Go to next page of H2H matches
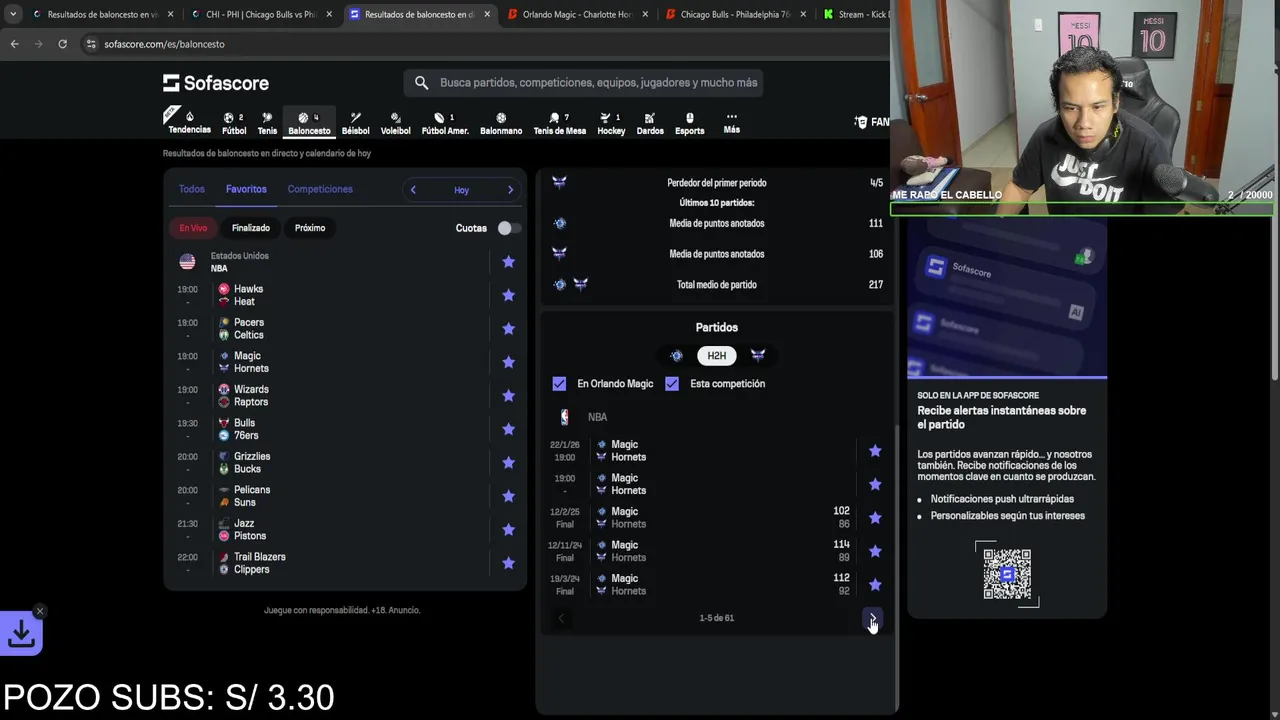The height and width of the screenshot is (720, 1280). pyautogui.click(x=873, y=618)
